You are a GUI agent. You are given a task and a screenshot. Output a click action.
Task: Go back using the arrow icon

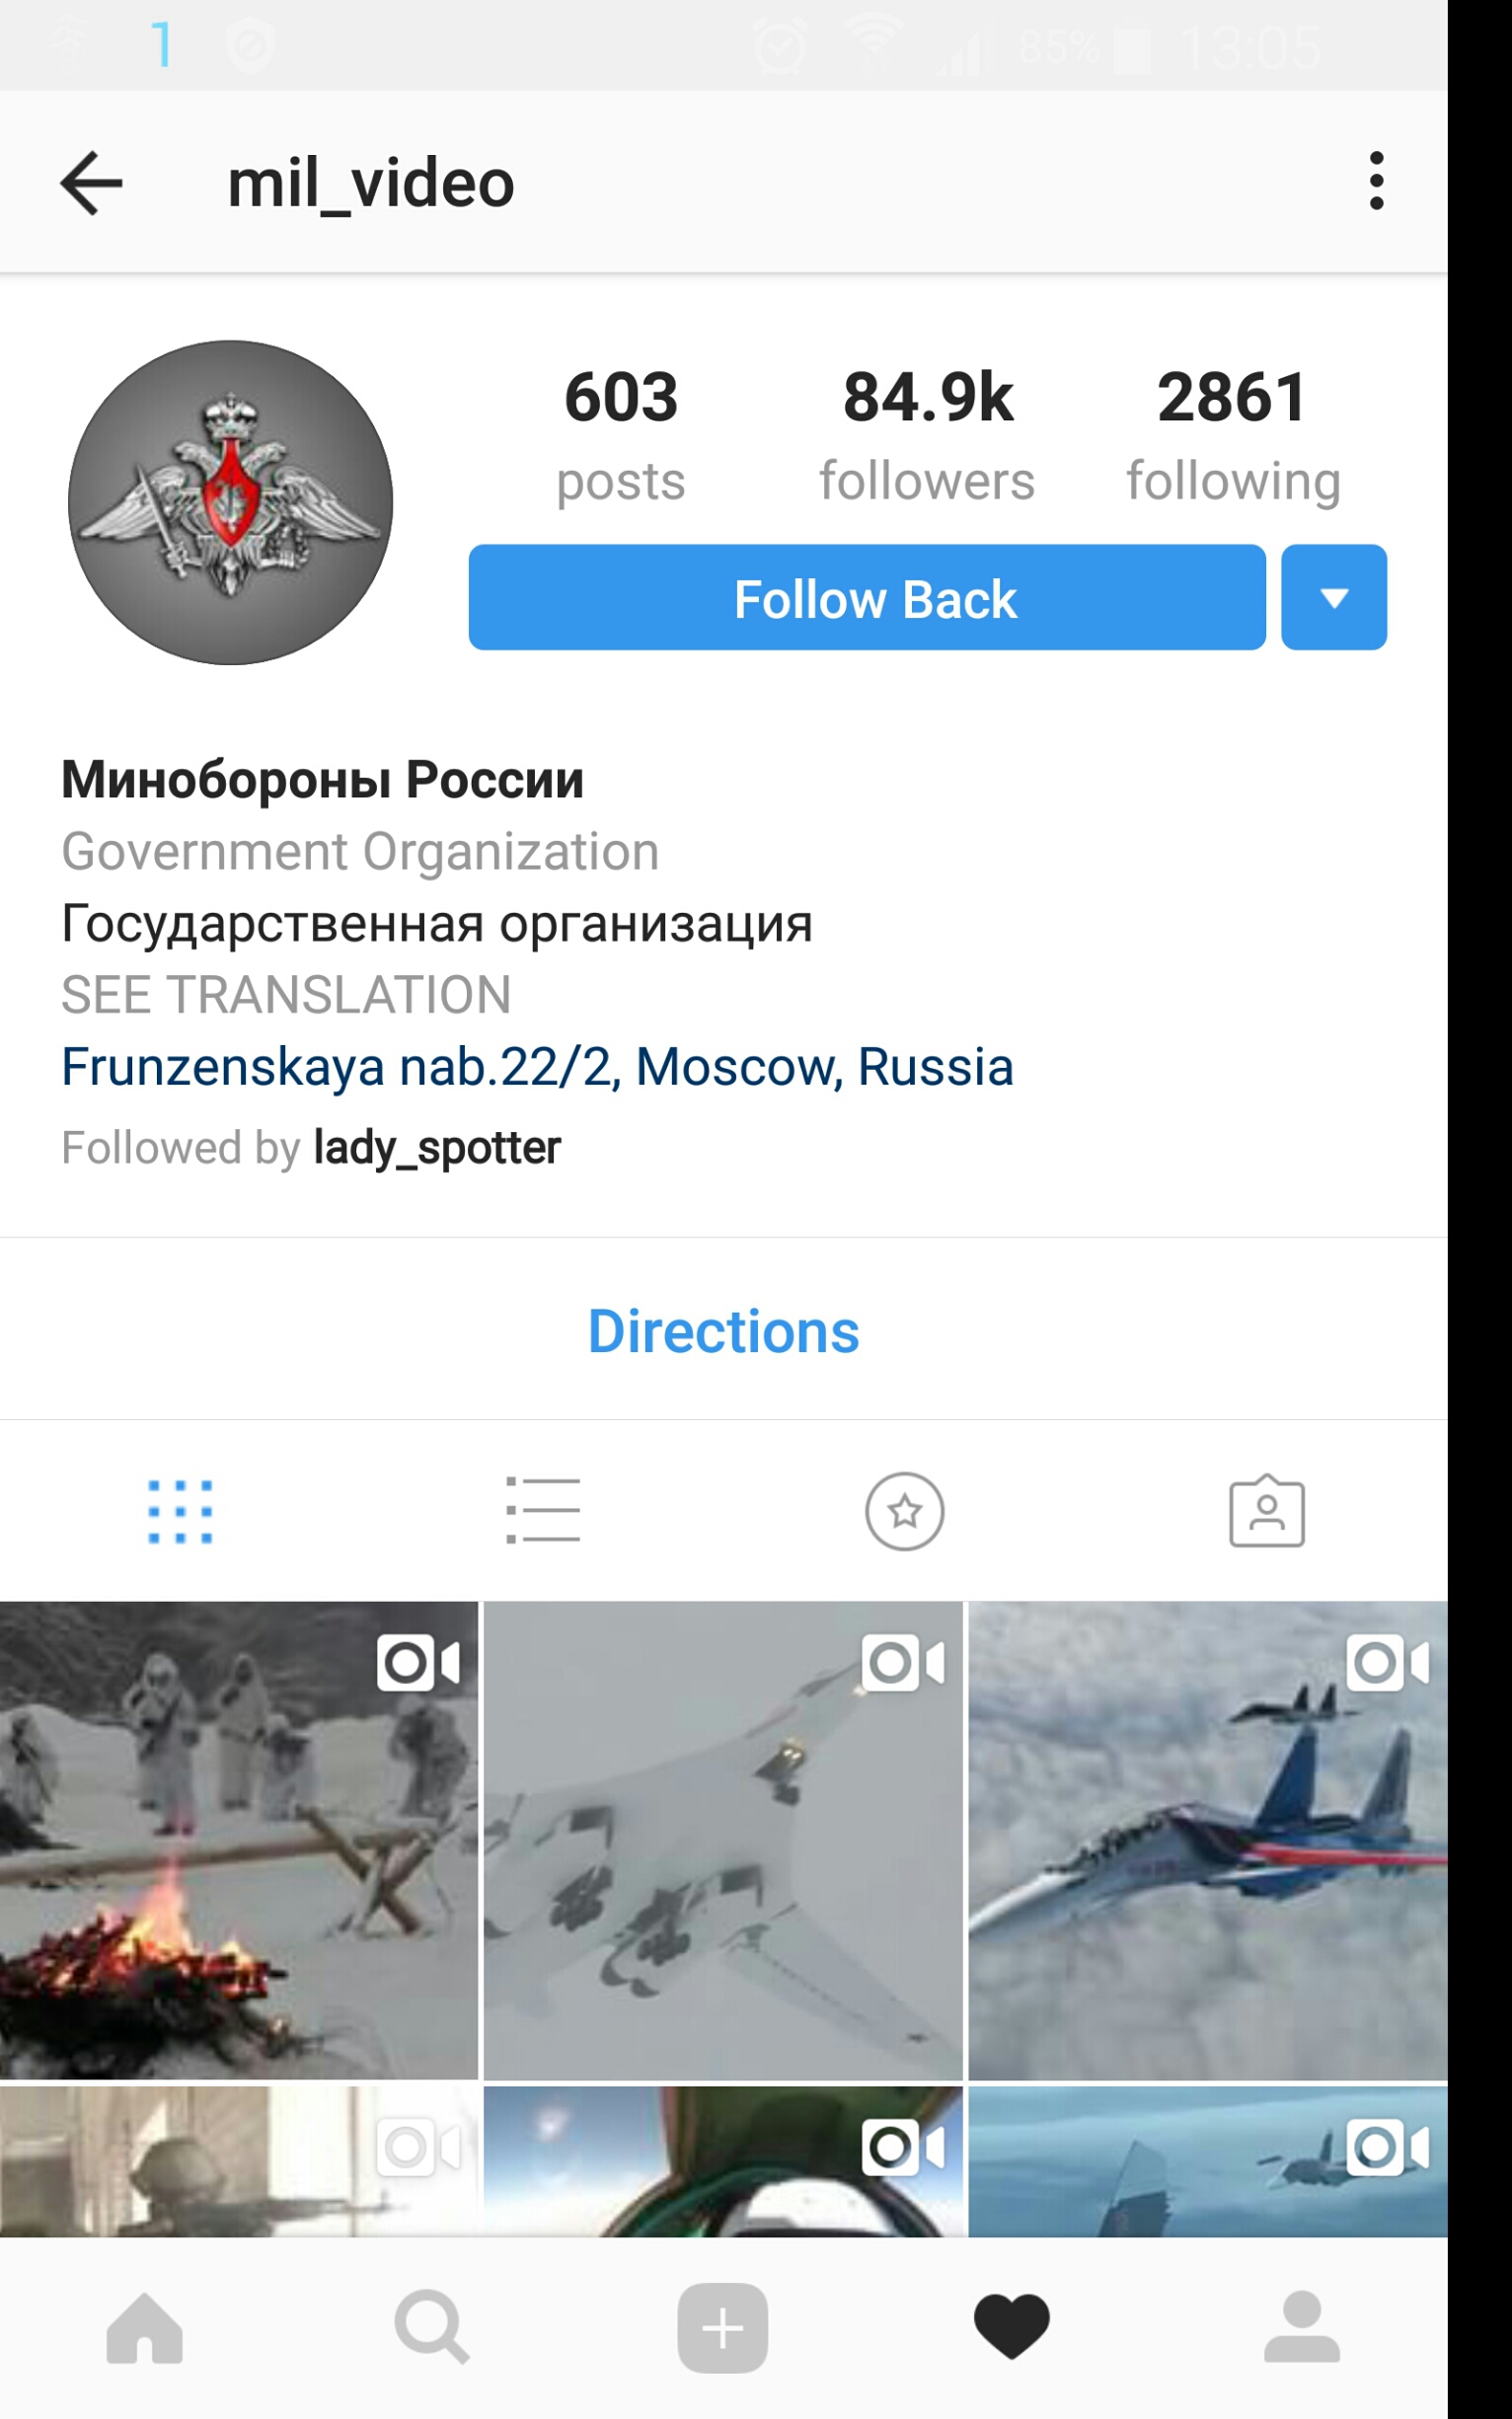tap(91, 183)
